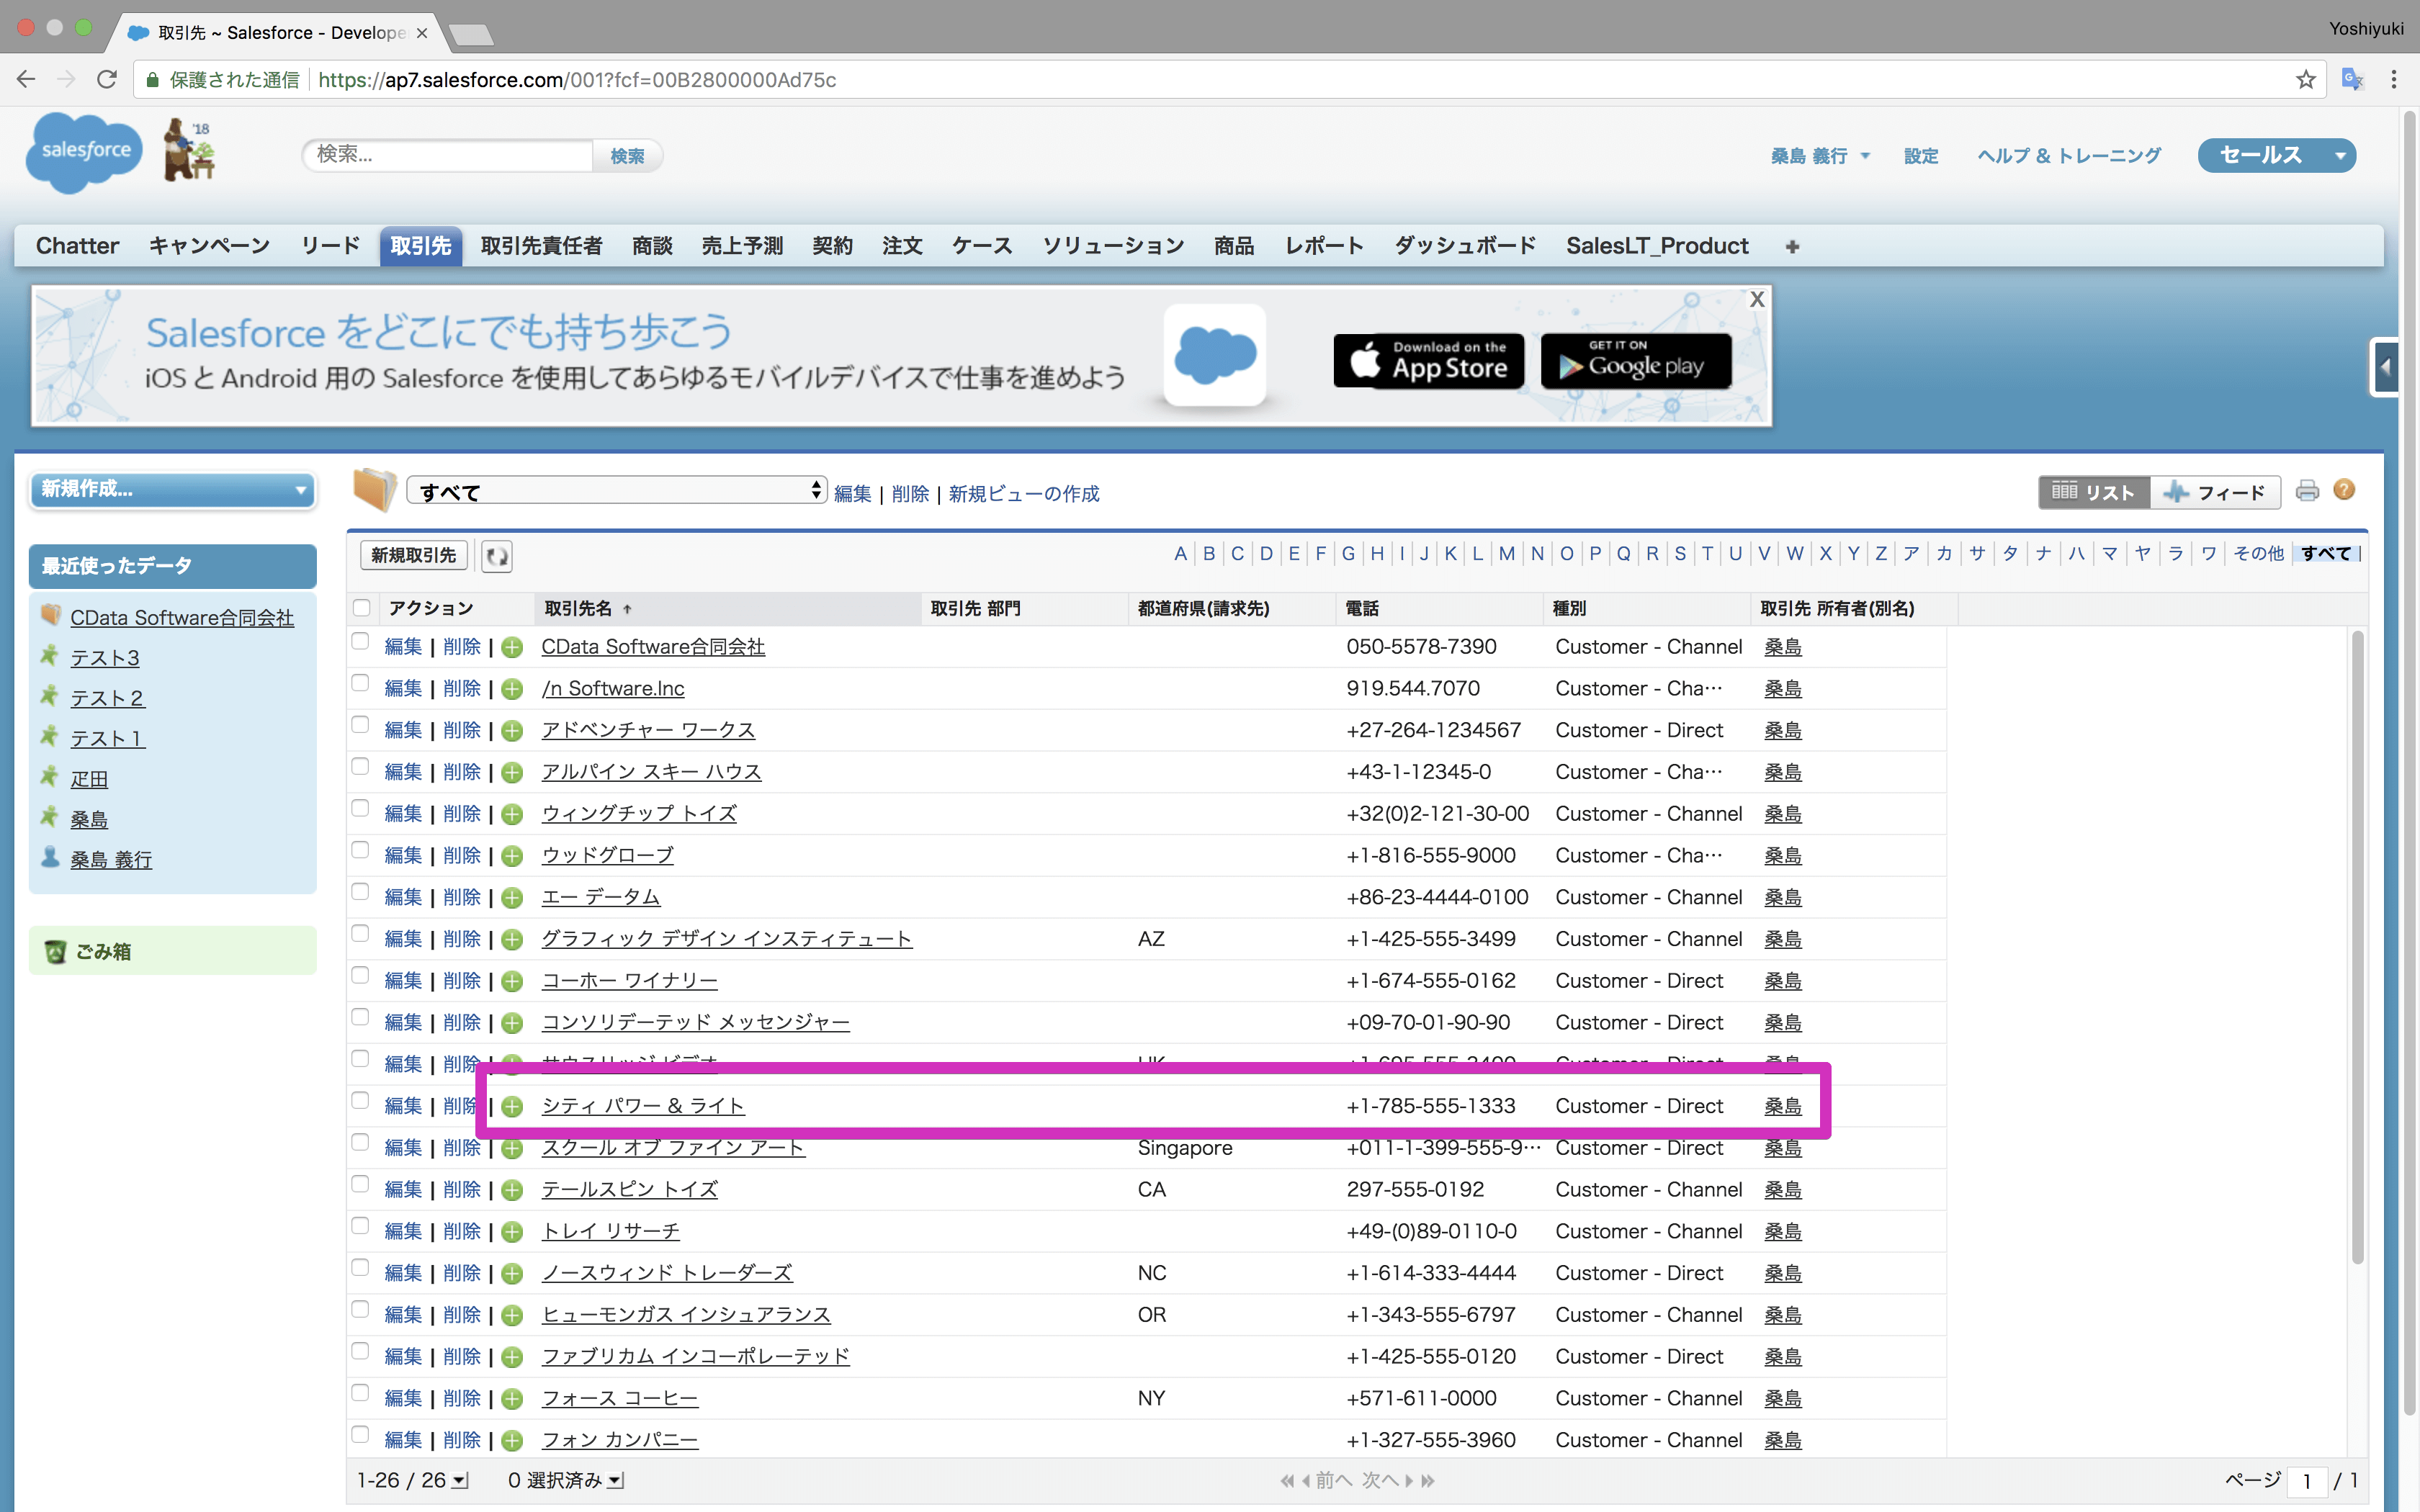The width and height of the screenshot is (2420, 1512).
Task: Click 削除 for the ウッドグローブ row
Action: [x=462, y=856]
